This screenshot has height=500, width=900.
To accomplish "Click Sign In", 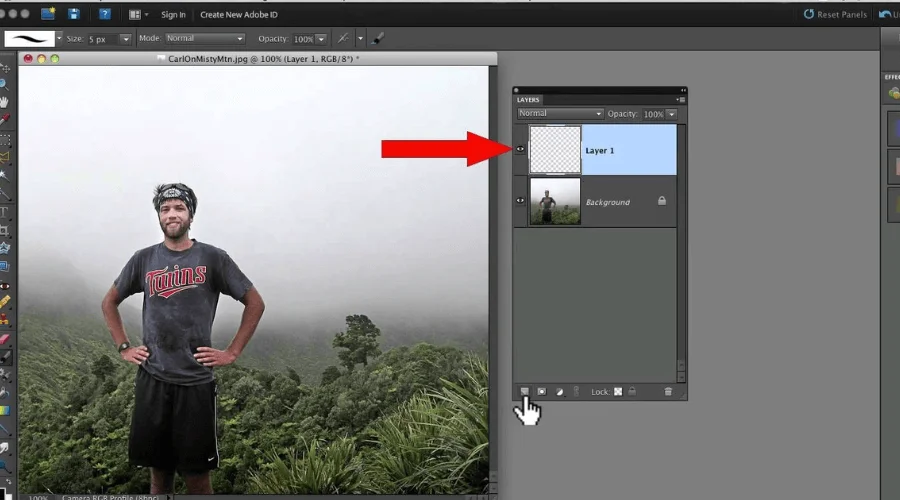I will (173, 14).
